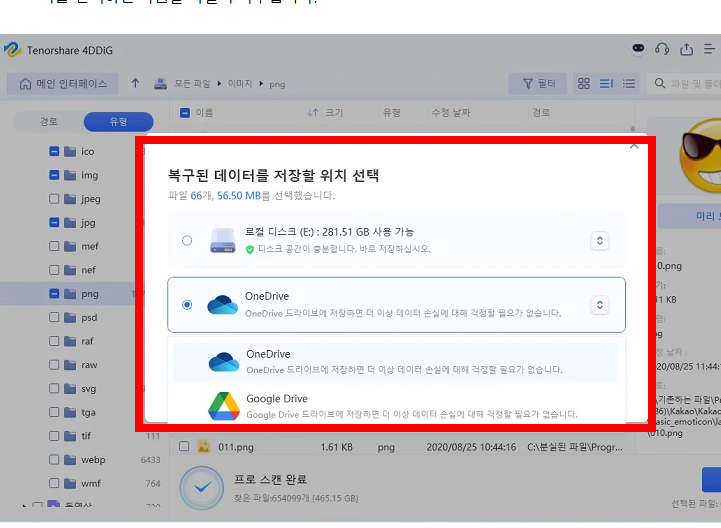Click the Tenorshare 4DDiG logo icon
Viewport: 721px width, 528px height.
(12, 50)
